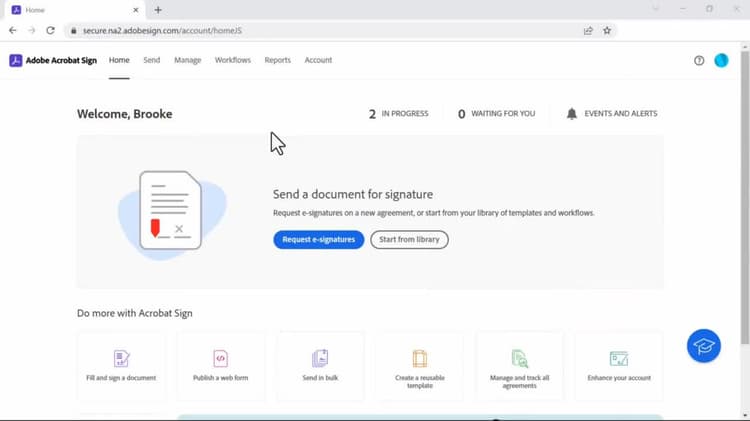Go to the Workflows tab

pos(232,60)
